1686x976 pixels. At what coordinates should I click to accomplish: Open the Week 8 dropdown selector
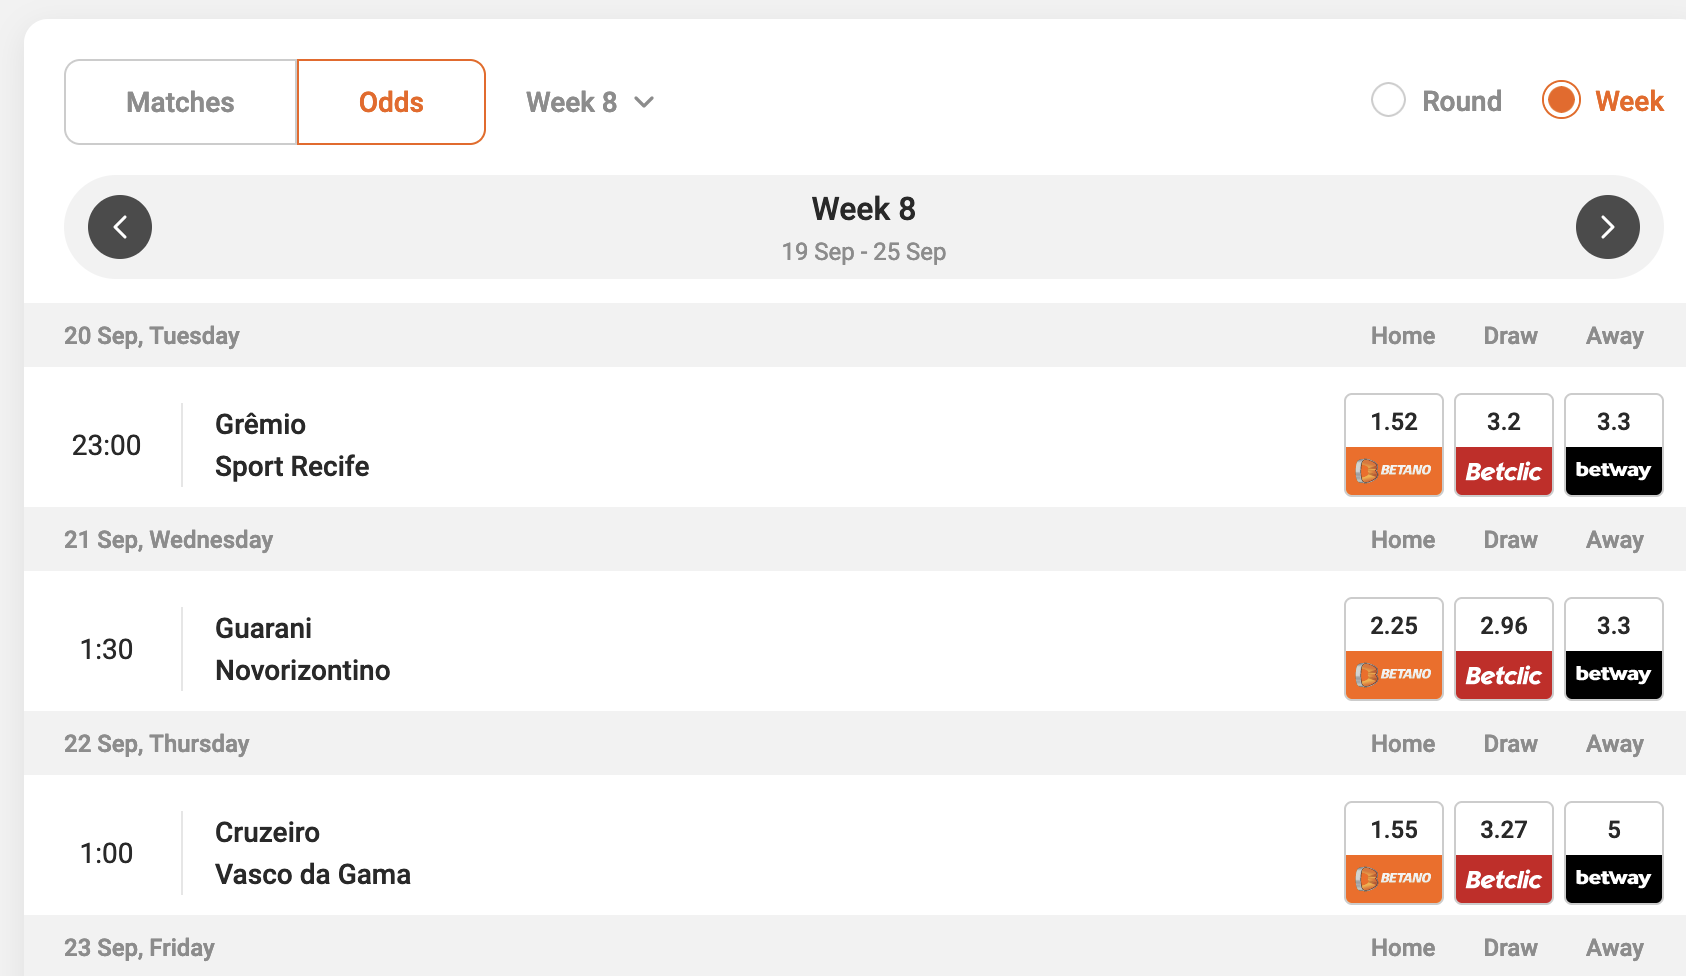[589, 101]
